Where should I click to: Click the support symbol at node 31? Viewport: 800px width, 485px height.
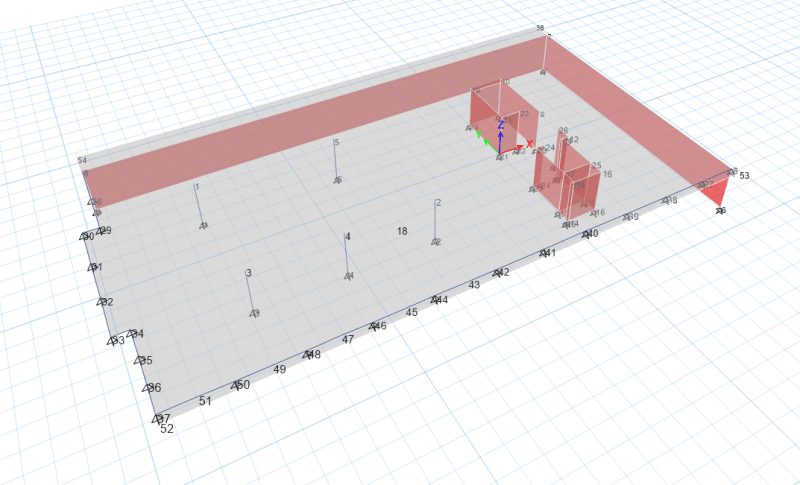click(x=92, y=267)
